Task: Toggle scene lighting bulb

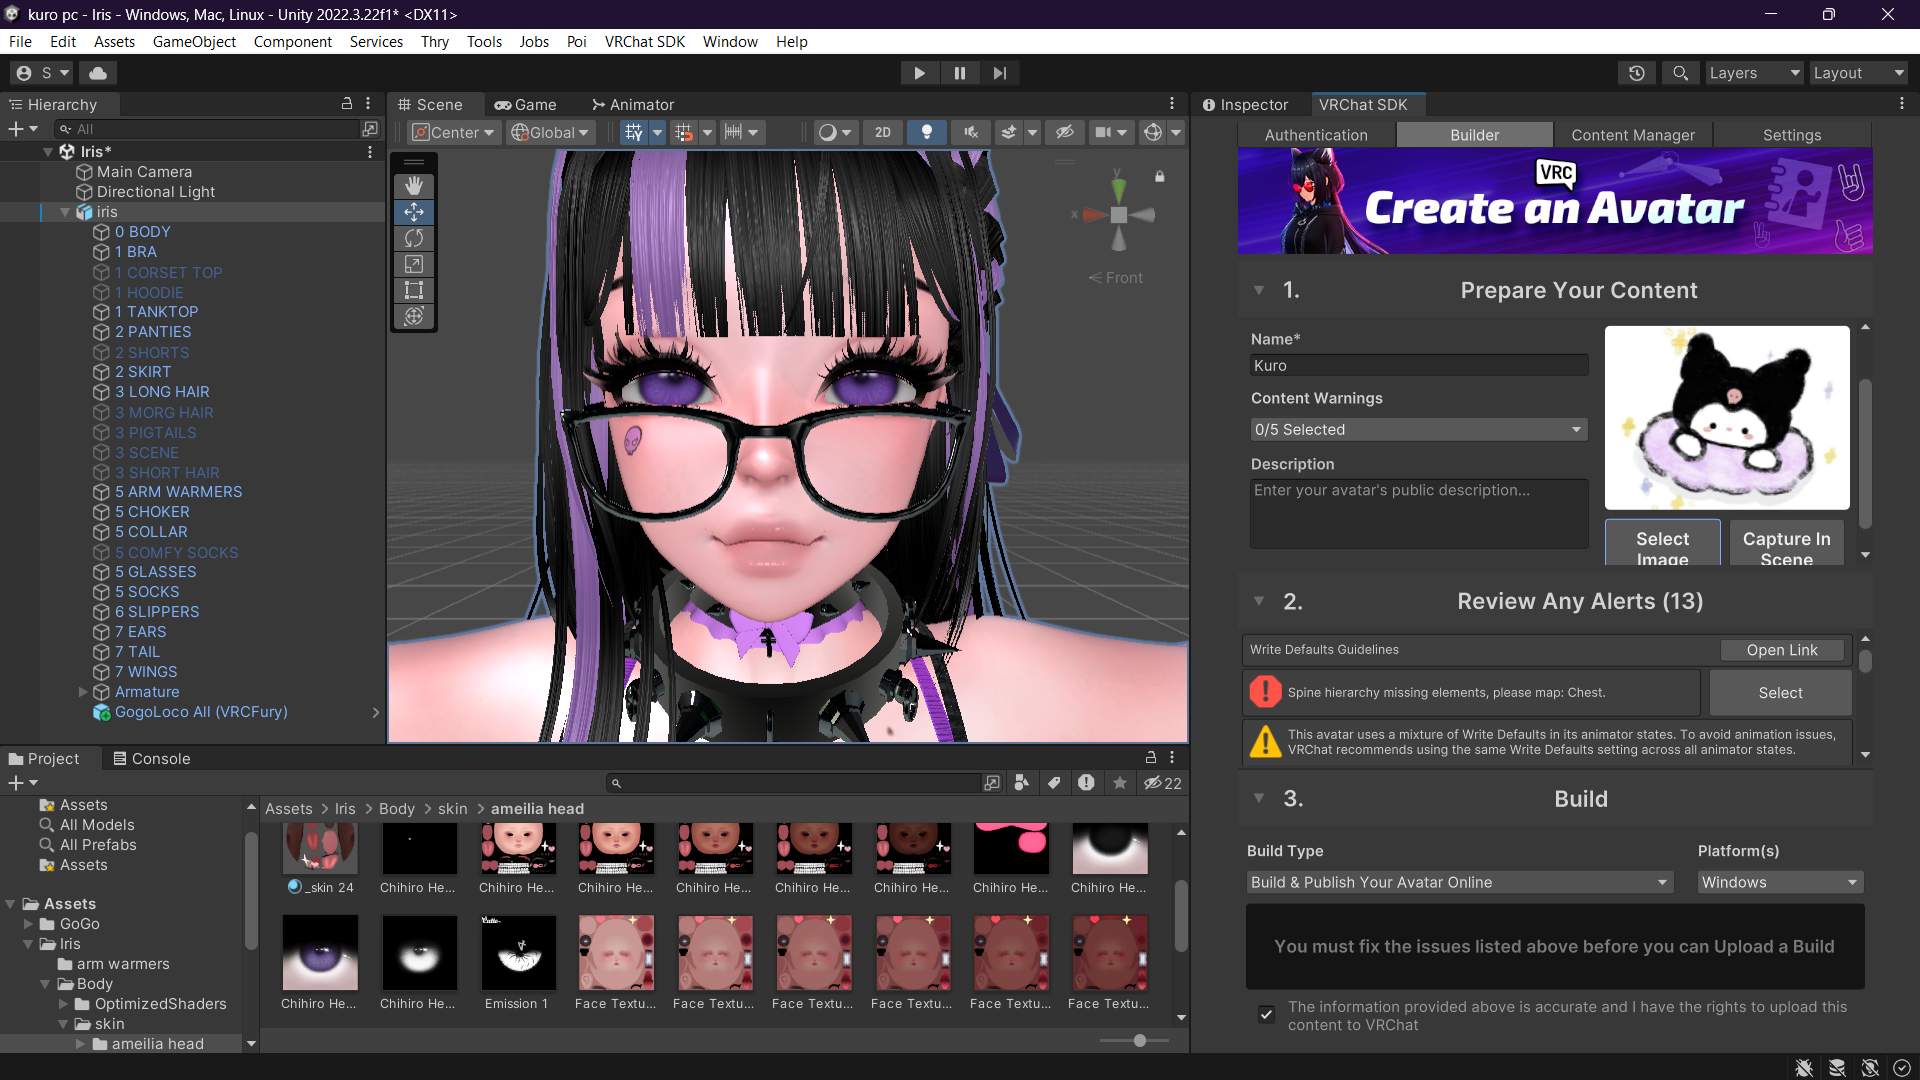Action: click(927, 132)
